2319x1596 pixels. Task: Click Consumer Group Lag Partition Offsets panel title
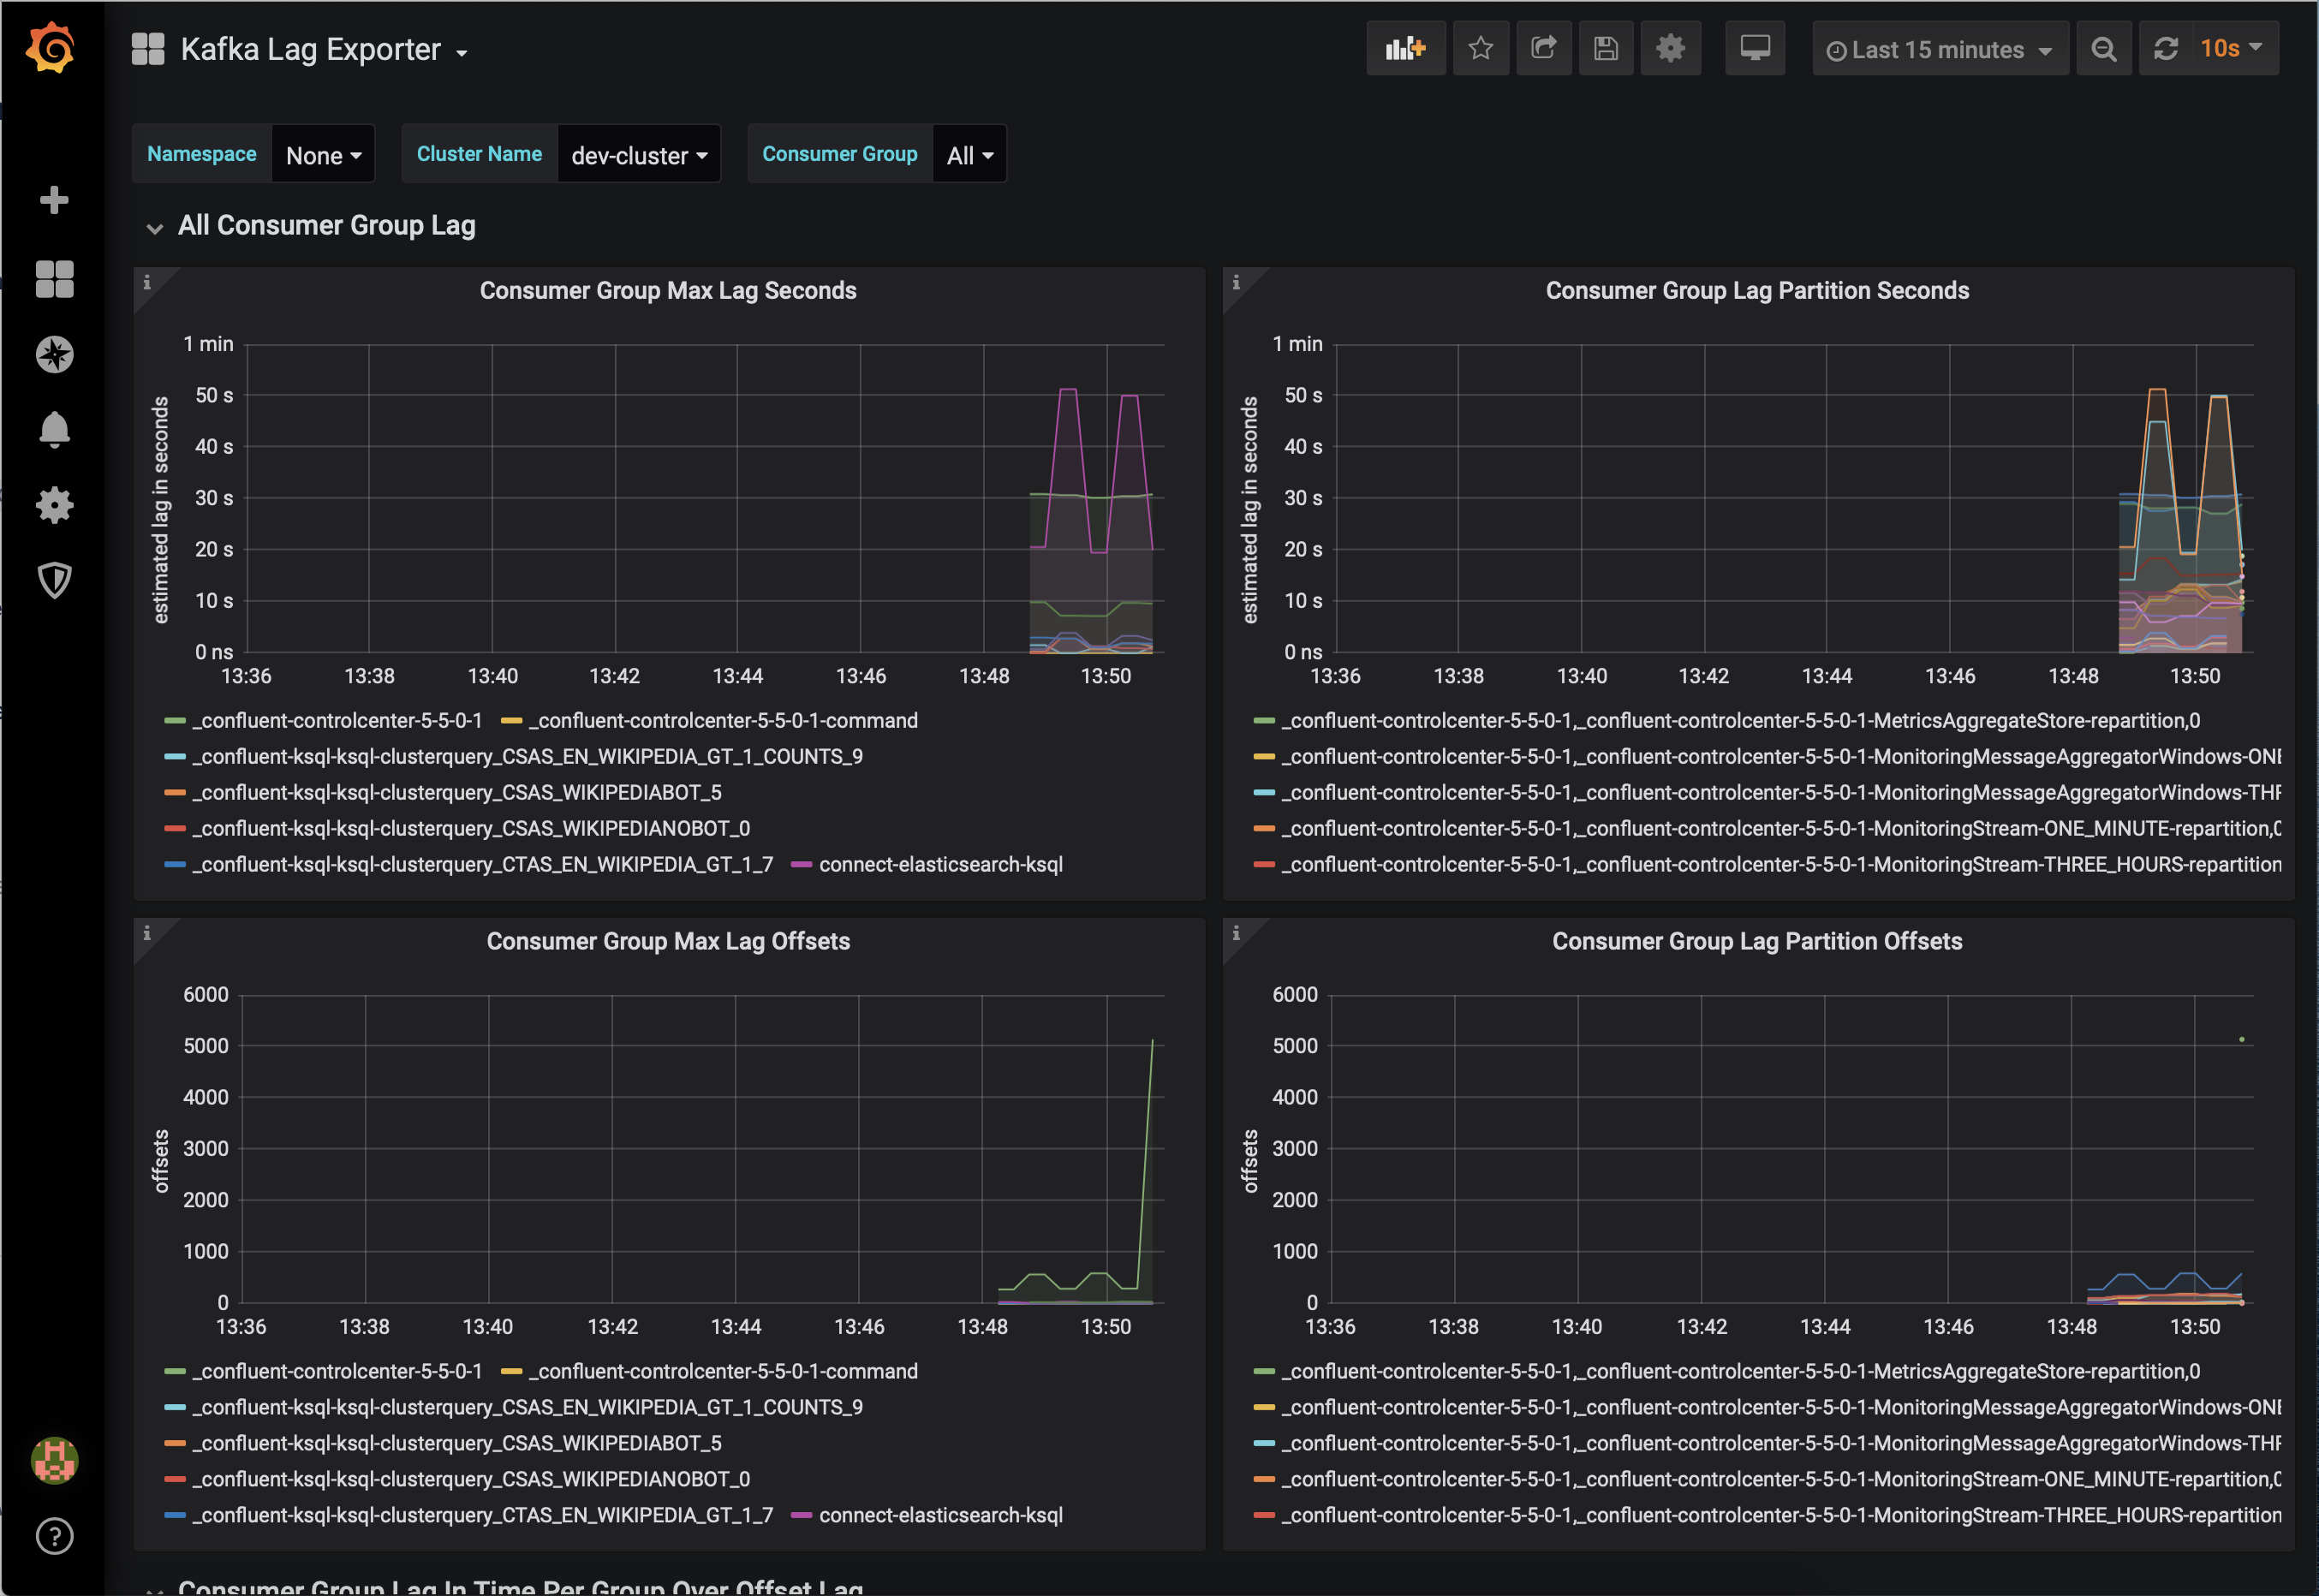point(1756,941)
